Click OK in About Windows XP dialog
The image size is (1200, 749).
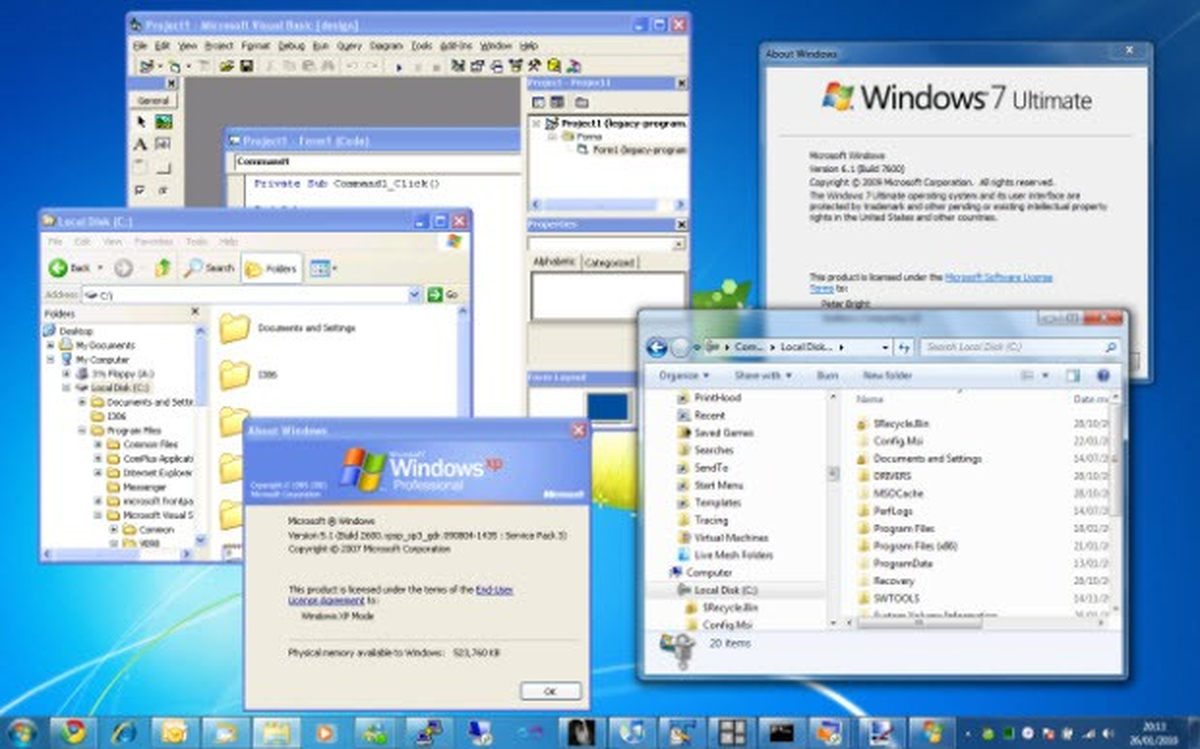[x=550, y=691]
